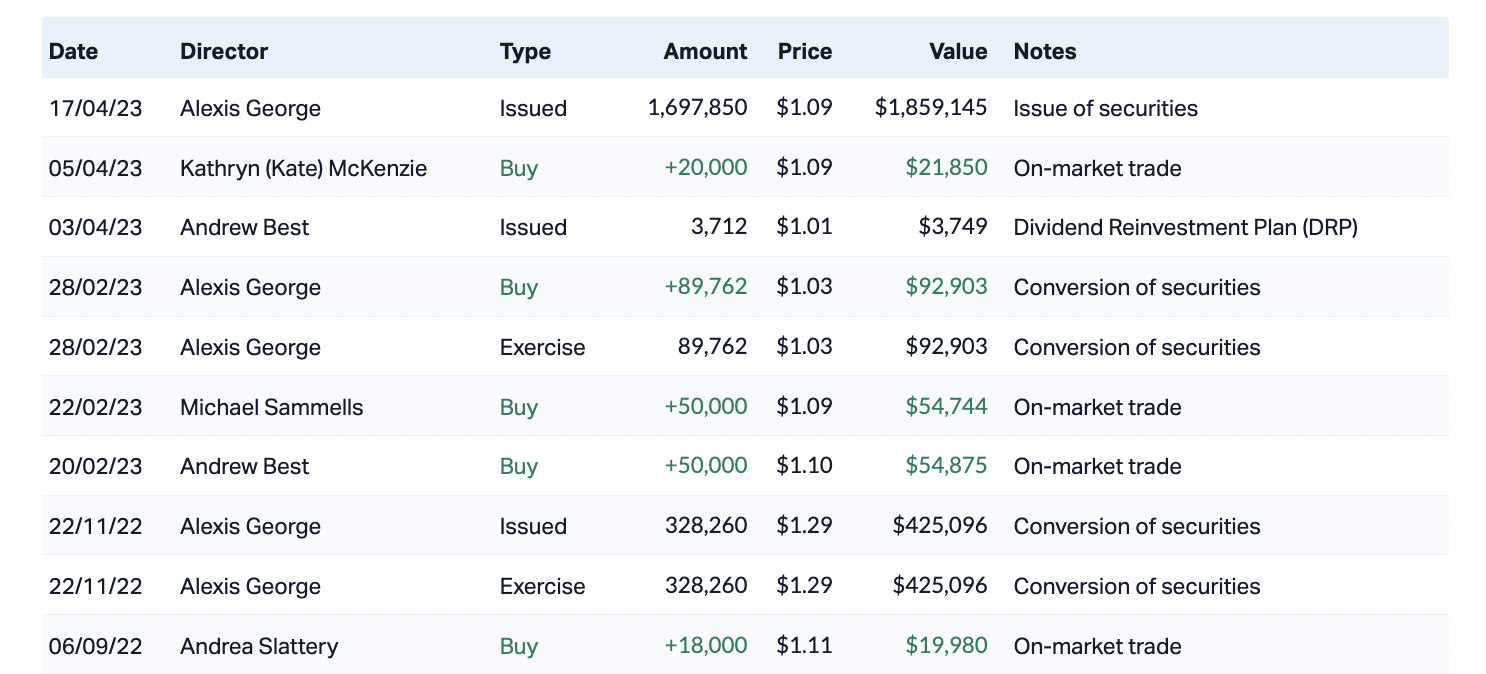Click the Notes column header
This screenshot has height=674, width=1486.
pos(1044,51)
